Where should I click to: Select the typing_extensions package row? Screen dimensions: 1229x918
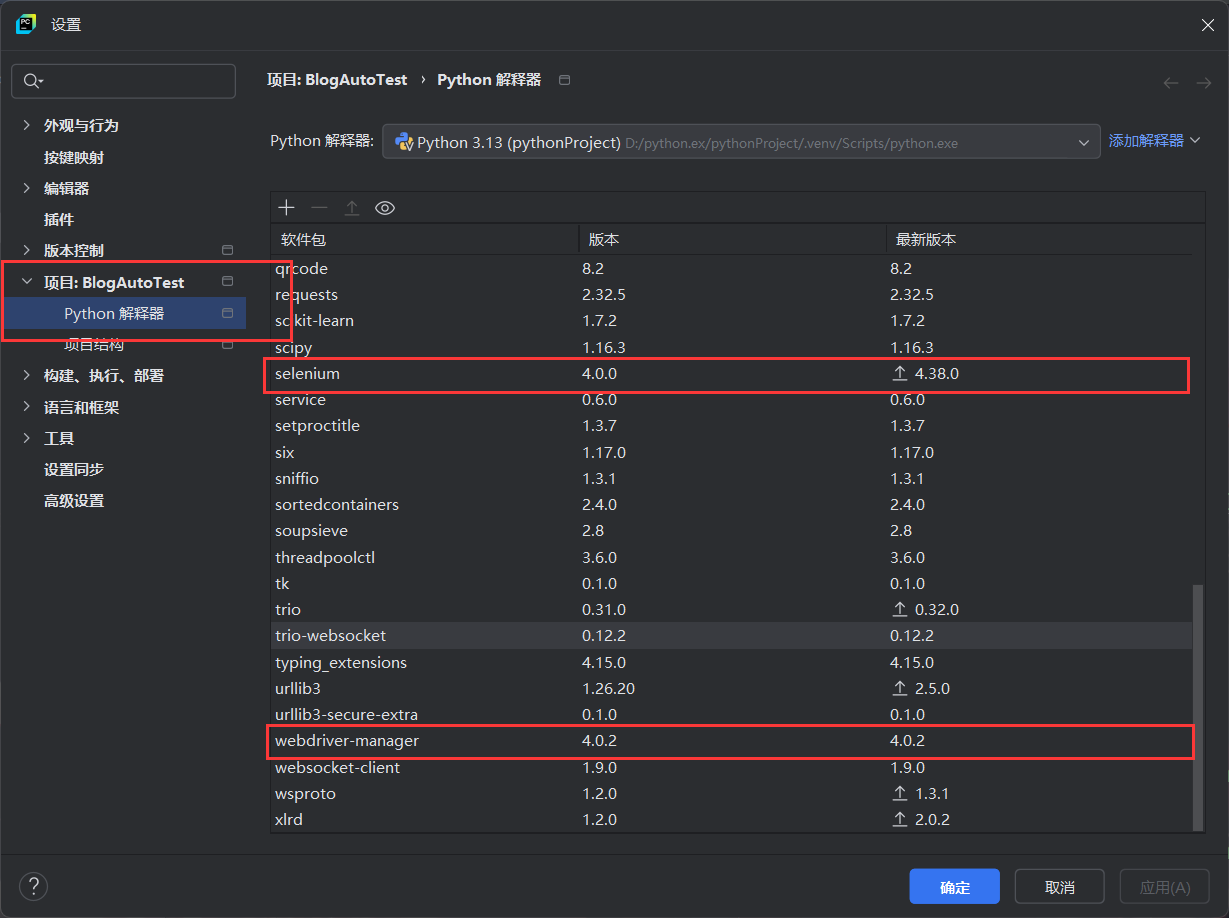[x=731, y=663]
